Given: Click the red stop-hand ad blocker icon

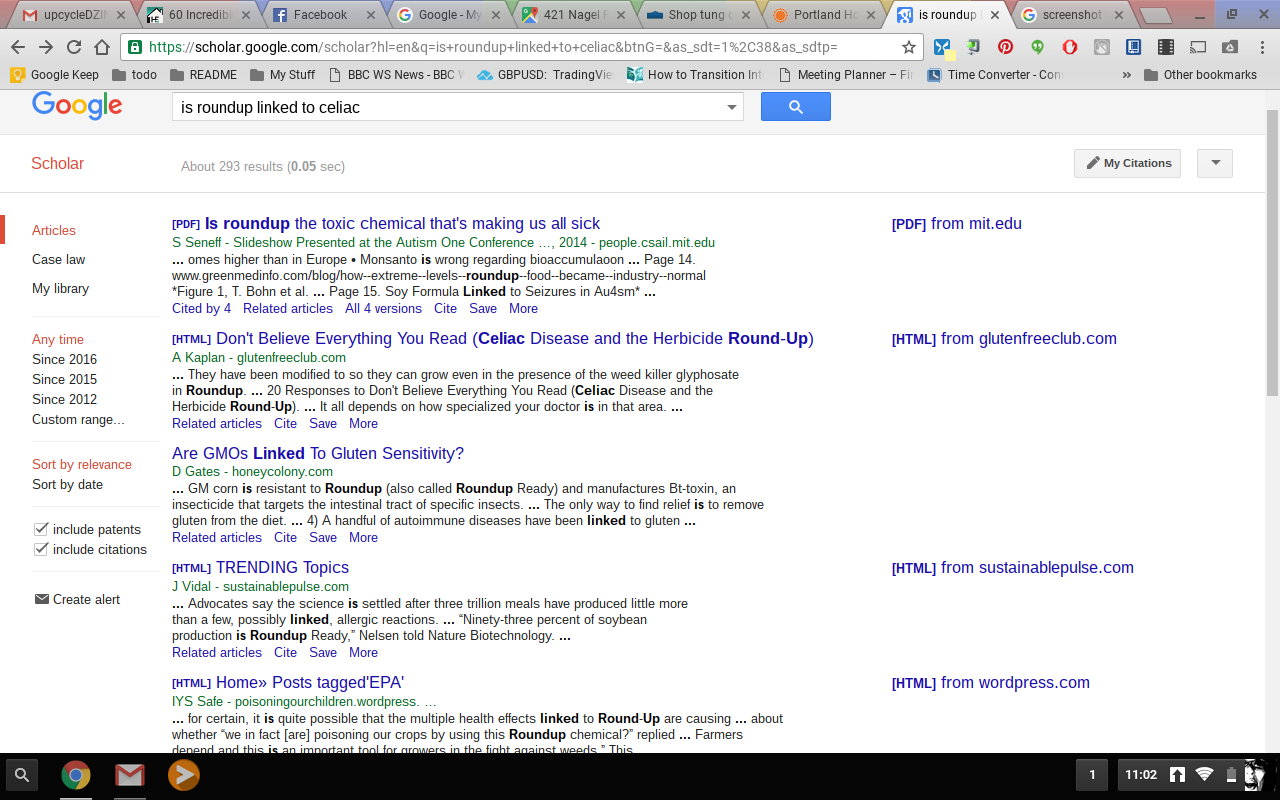Looking at the screenshot, I should 1069,47.
